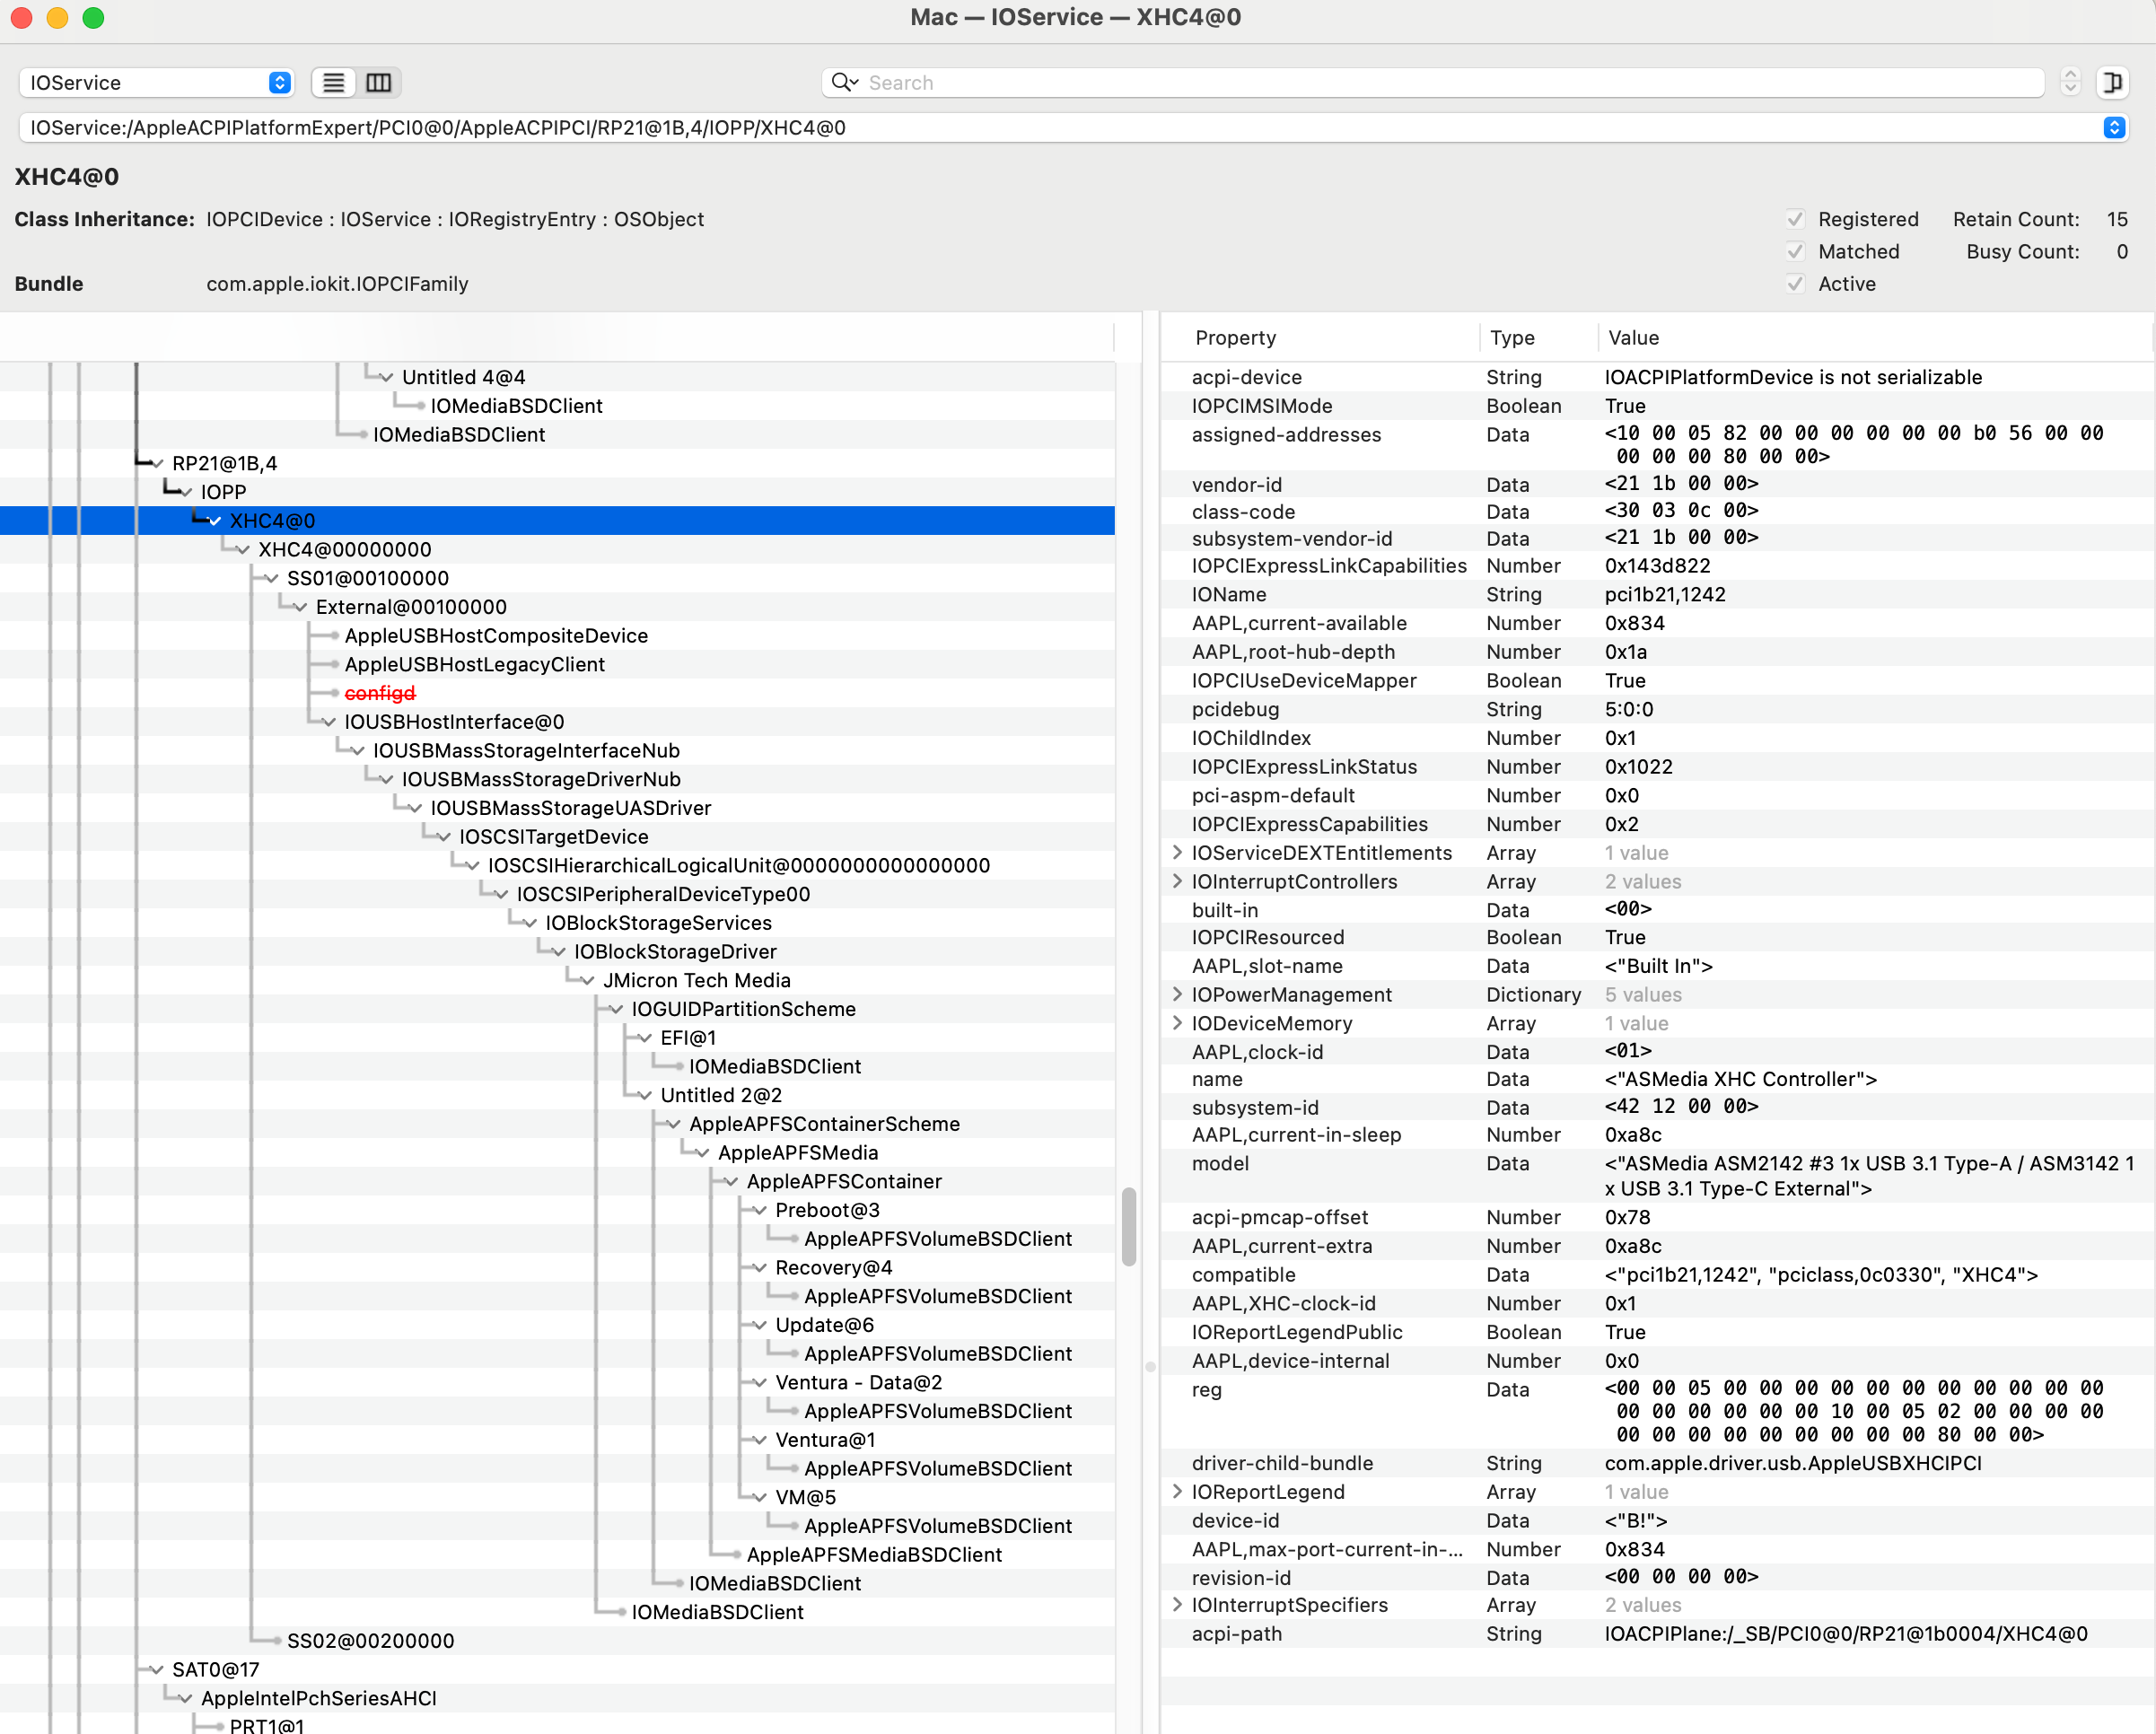Image resolution: width=2156 pixels, height=1734 pixels.
Task: Click the pane split divider handle
Action: tap(1150, 1366)
